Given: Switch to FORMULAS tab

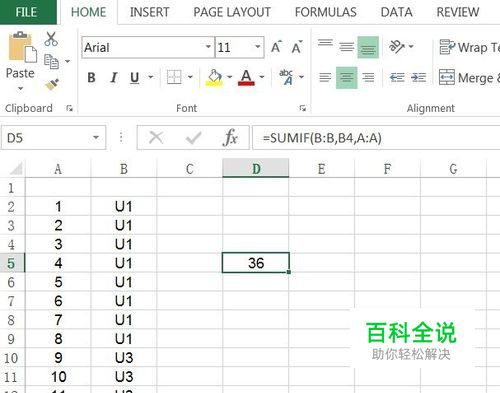Looking at the screenshot, I should (x=326, y=12).
